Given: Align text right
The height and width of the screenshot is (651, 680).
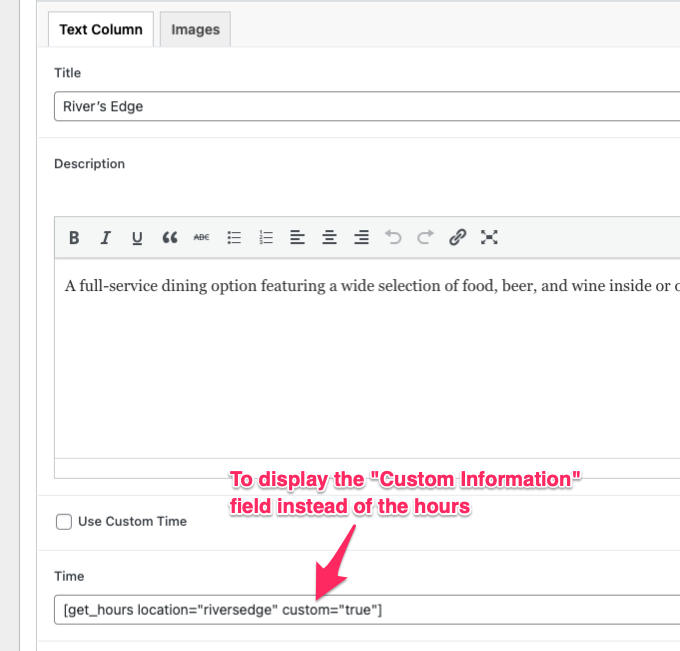Looking at the screenshot, I should (x=361, y=238).
